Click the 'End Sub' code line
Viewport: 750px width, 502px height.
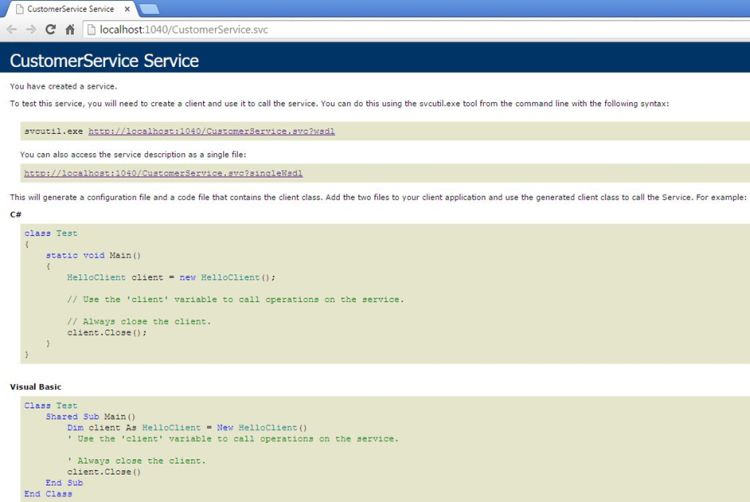tap(65, 482)
